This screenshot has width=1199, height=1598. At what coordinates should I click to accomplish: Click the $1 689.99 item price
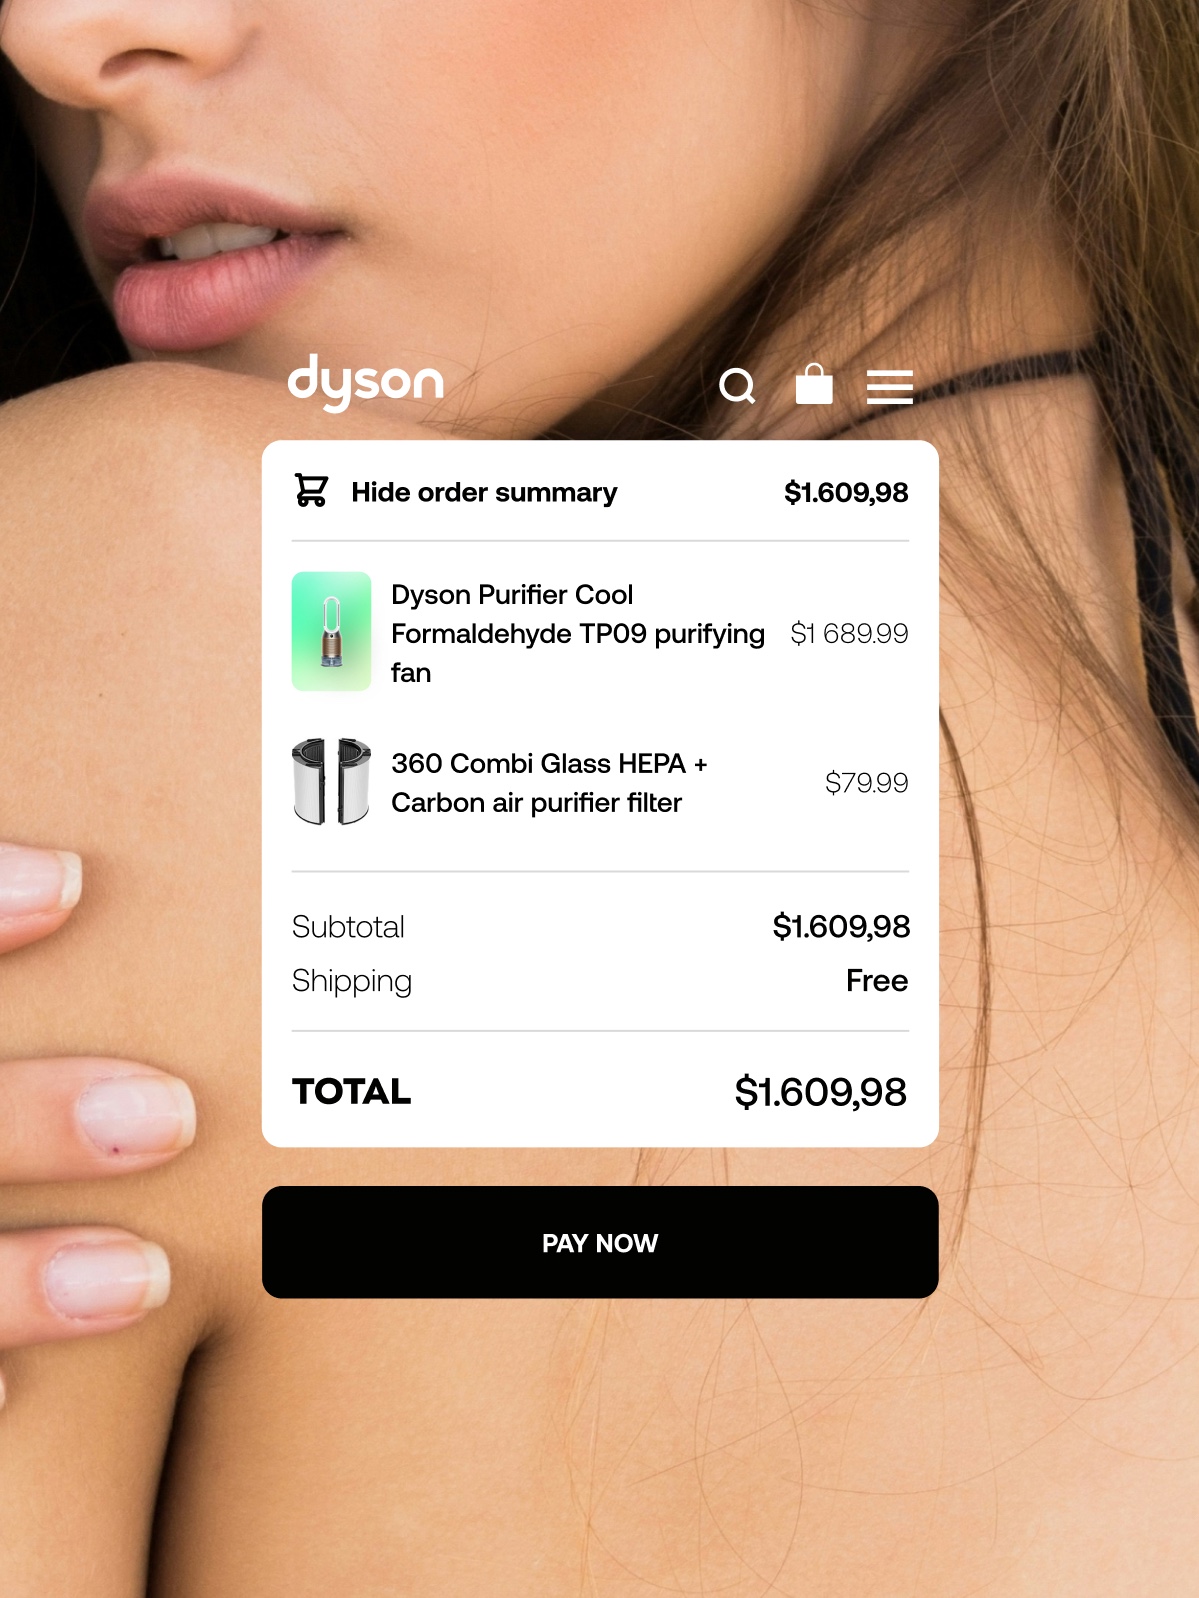[x=849, y=633]
